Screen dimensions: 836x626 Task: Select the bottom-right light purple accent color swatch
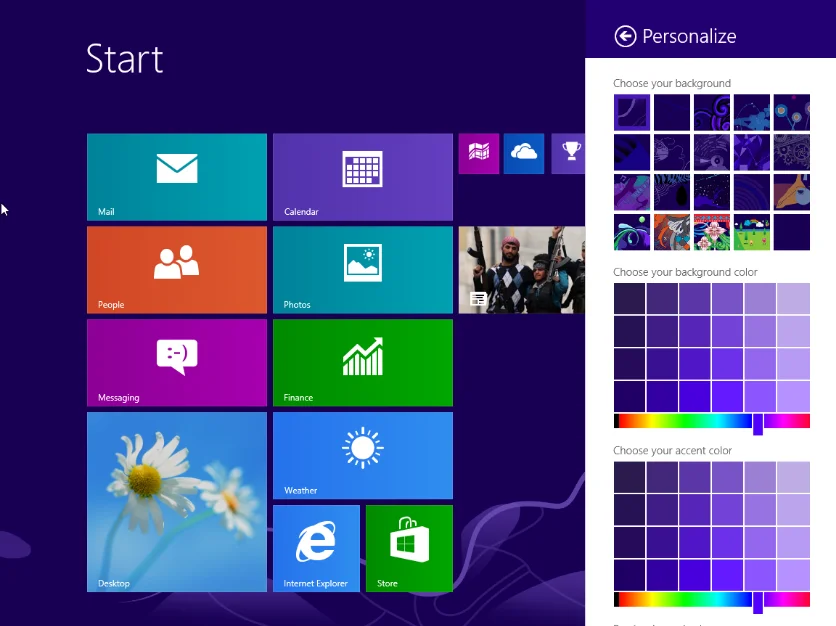tap(793, 575)
